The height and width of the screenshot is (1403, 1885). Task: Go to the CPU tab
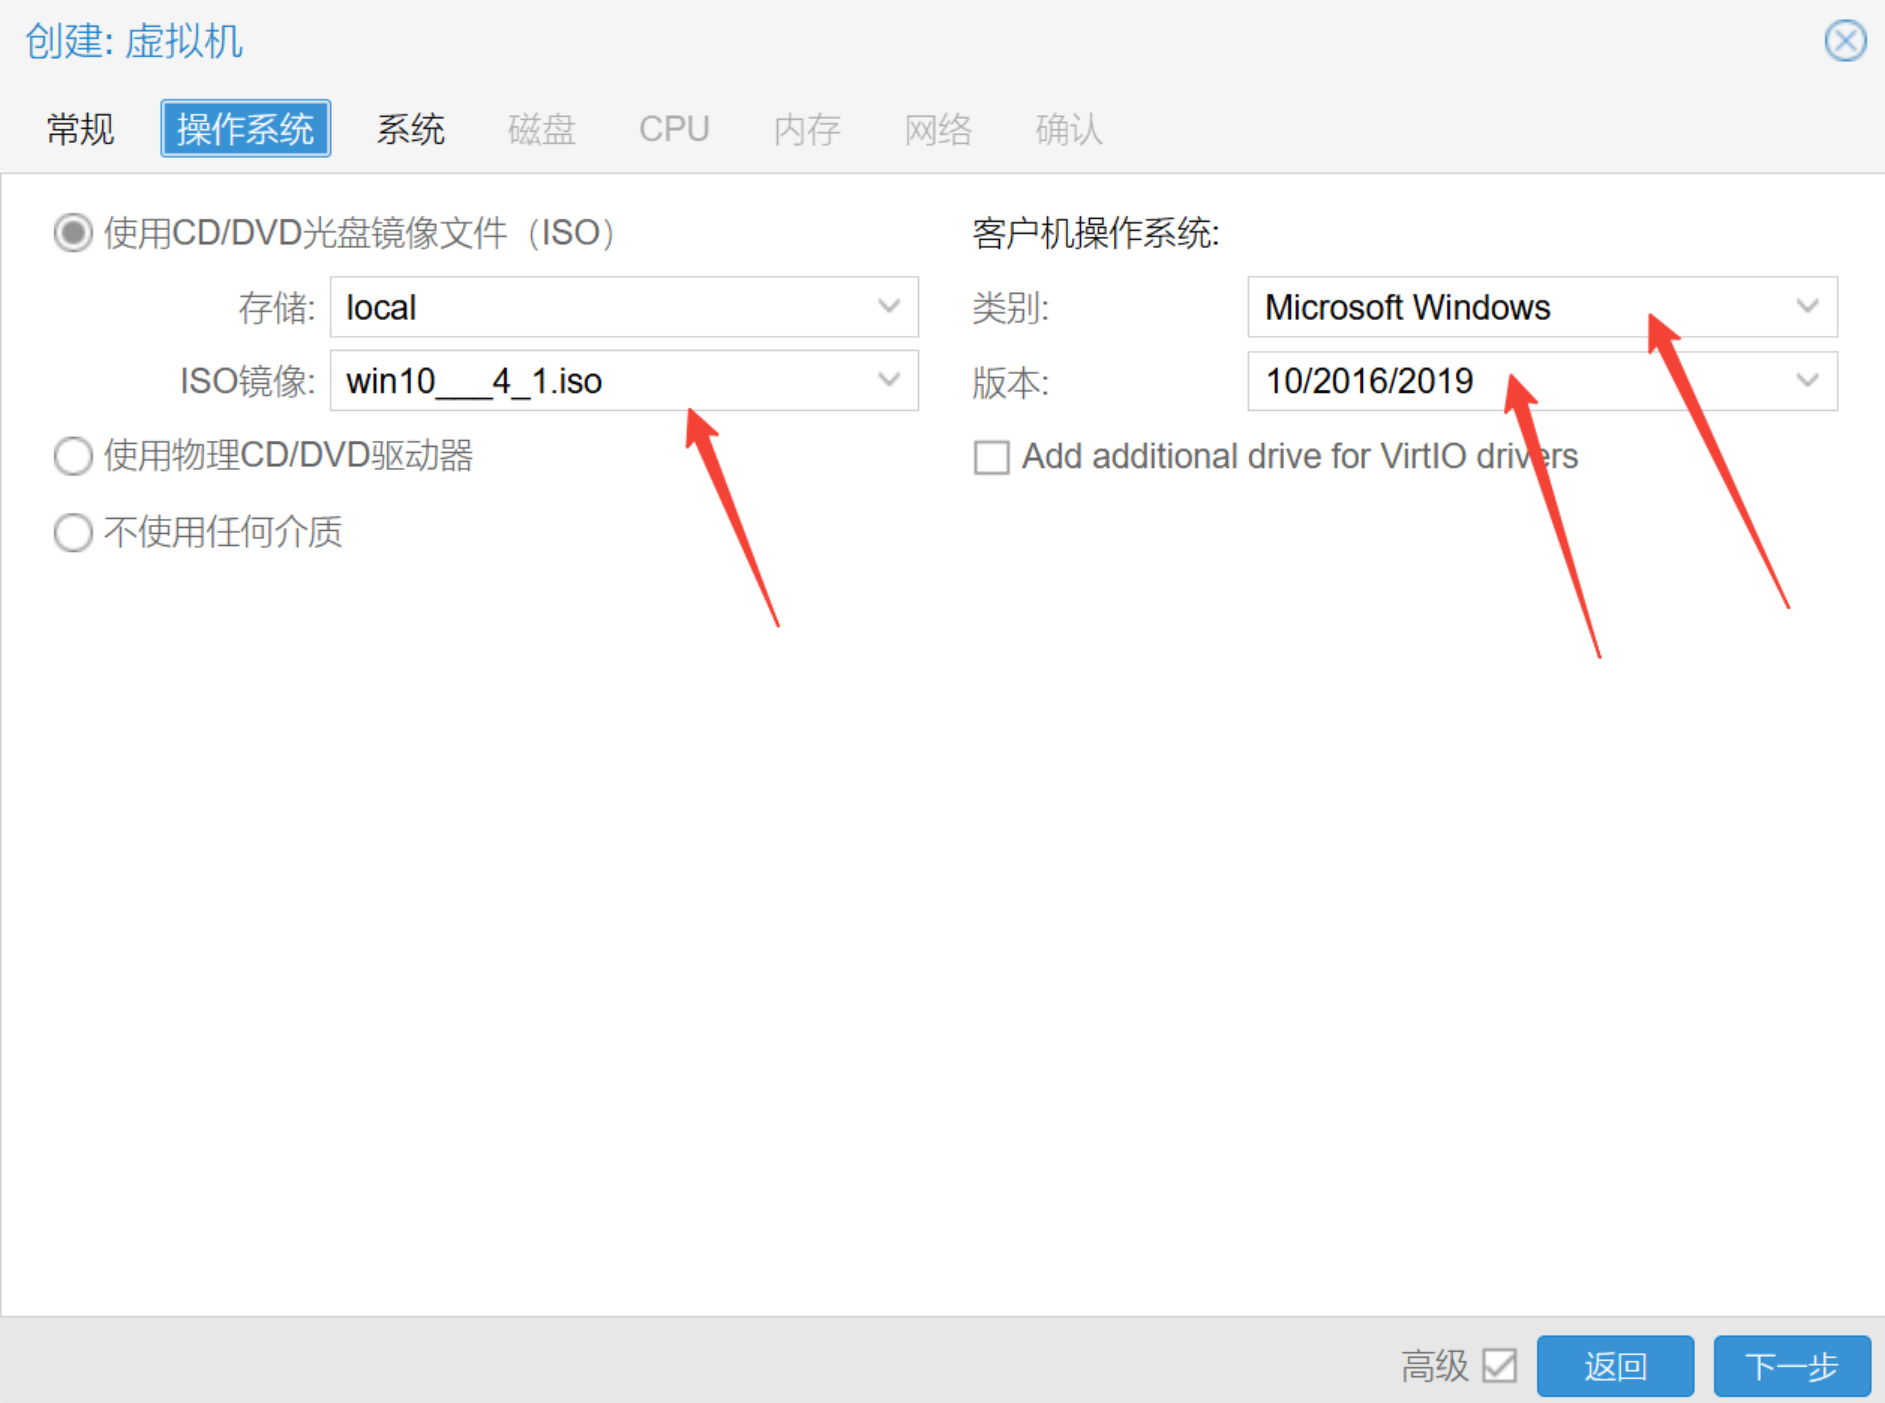[674, 129]
